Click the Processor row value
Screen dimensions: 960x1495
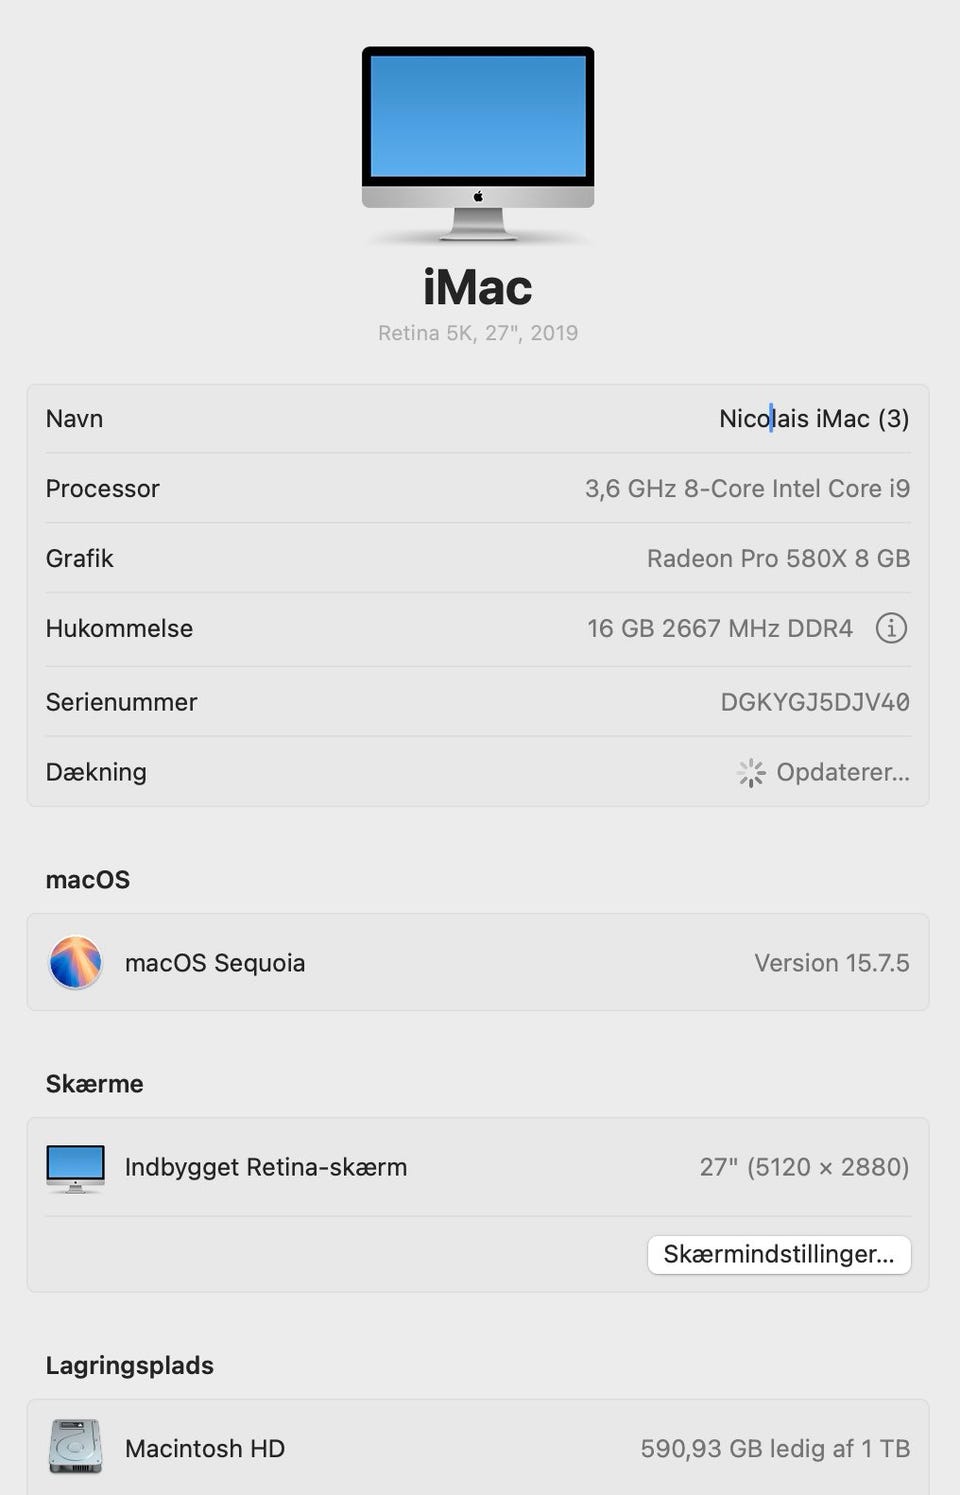747,488
